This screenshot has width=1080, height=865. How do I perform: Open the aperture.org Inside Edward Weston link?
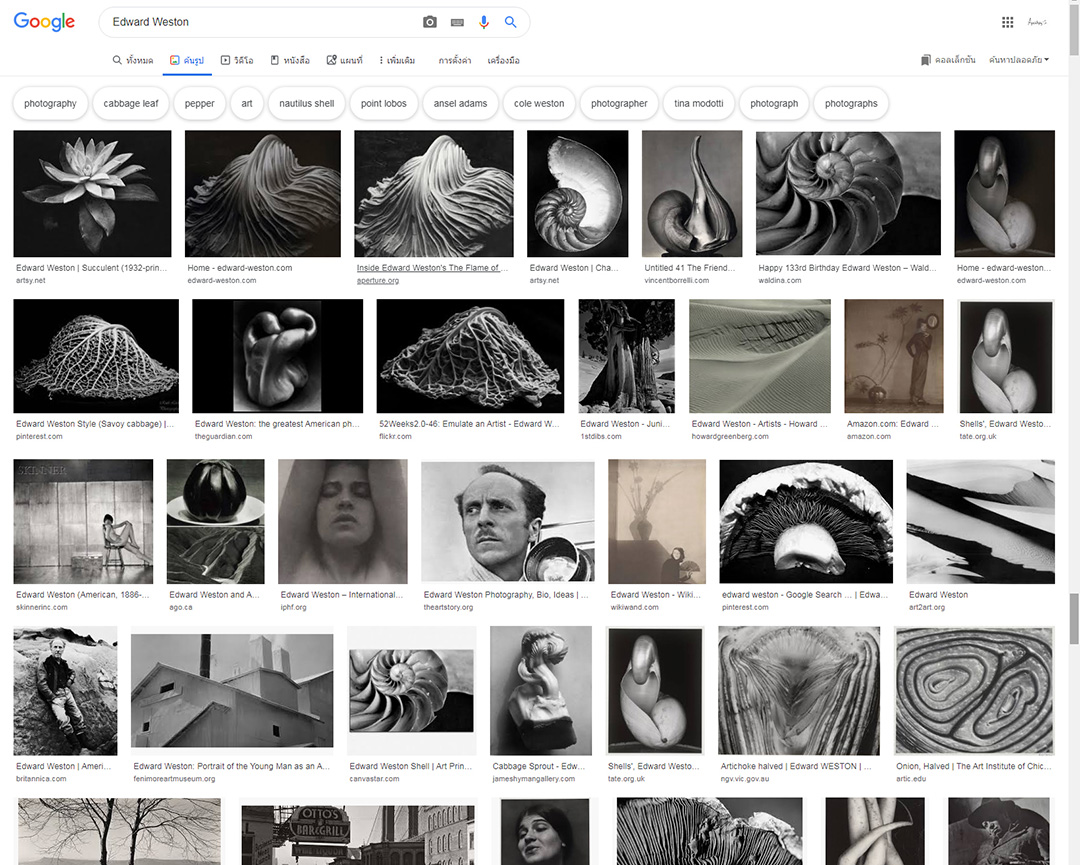pos(433,268)
